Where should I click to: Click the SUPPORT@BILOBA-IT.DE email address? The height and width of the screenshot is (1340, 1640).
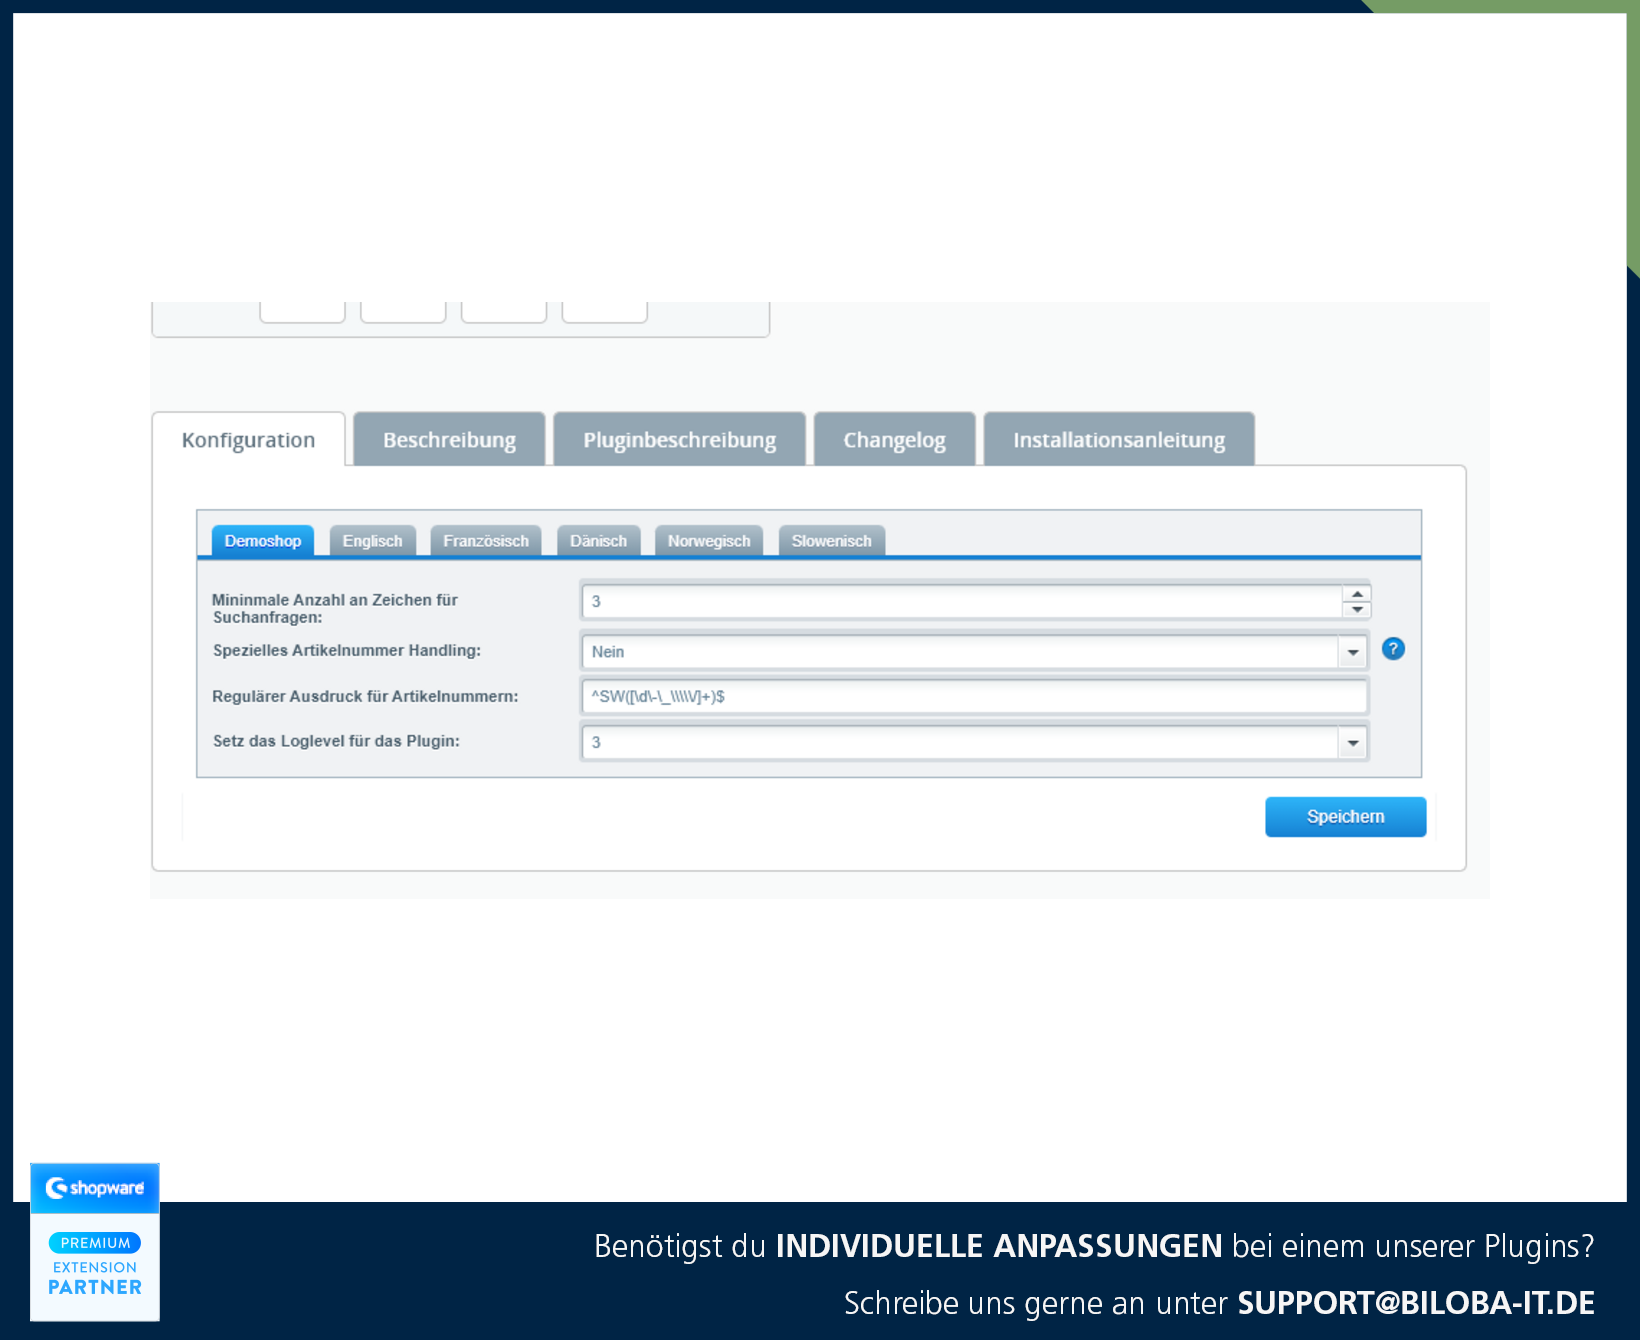(1416, 1303)
